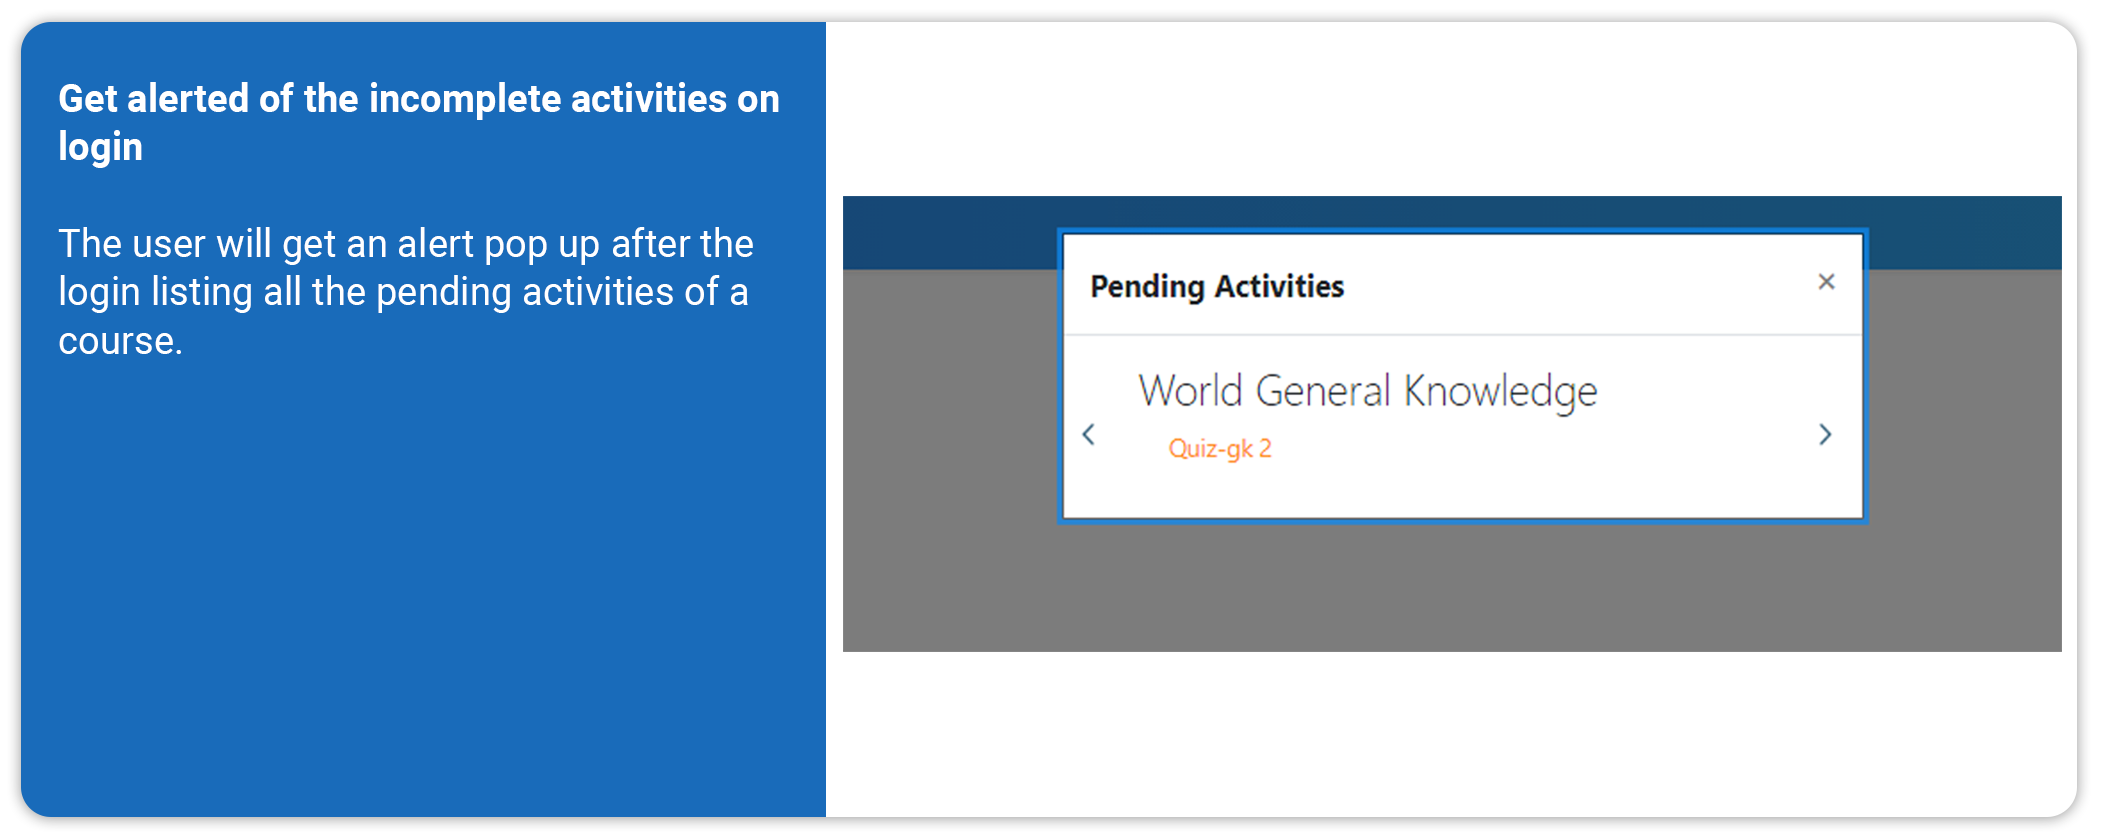Click white space below the popup screenshot

click(x=1450, y=735)
